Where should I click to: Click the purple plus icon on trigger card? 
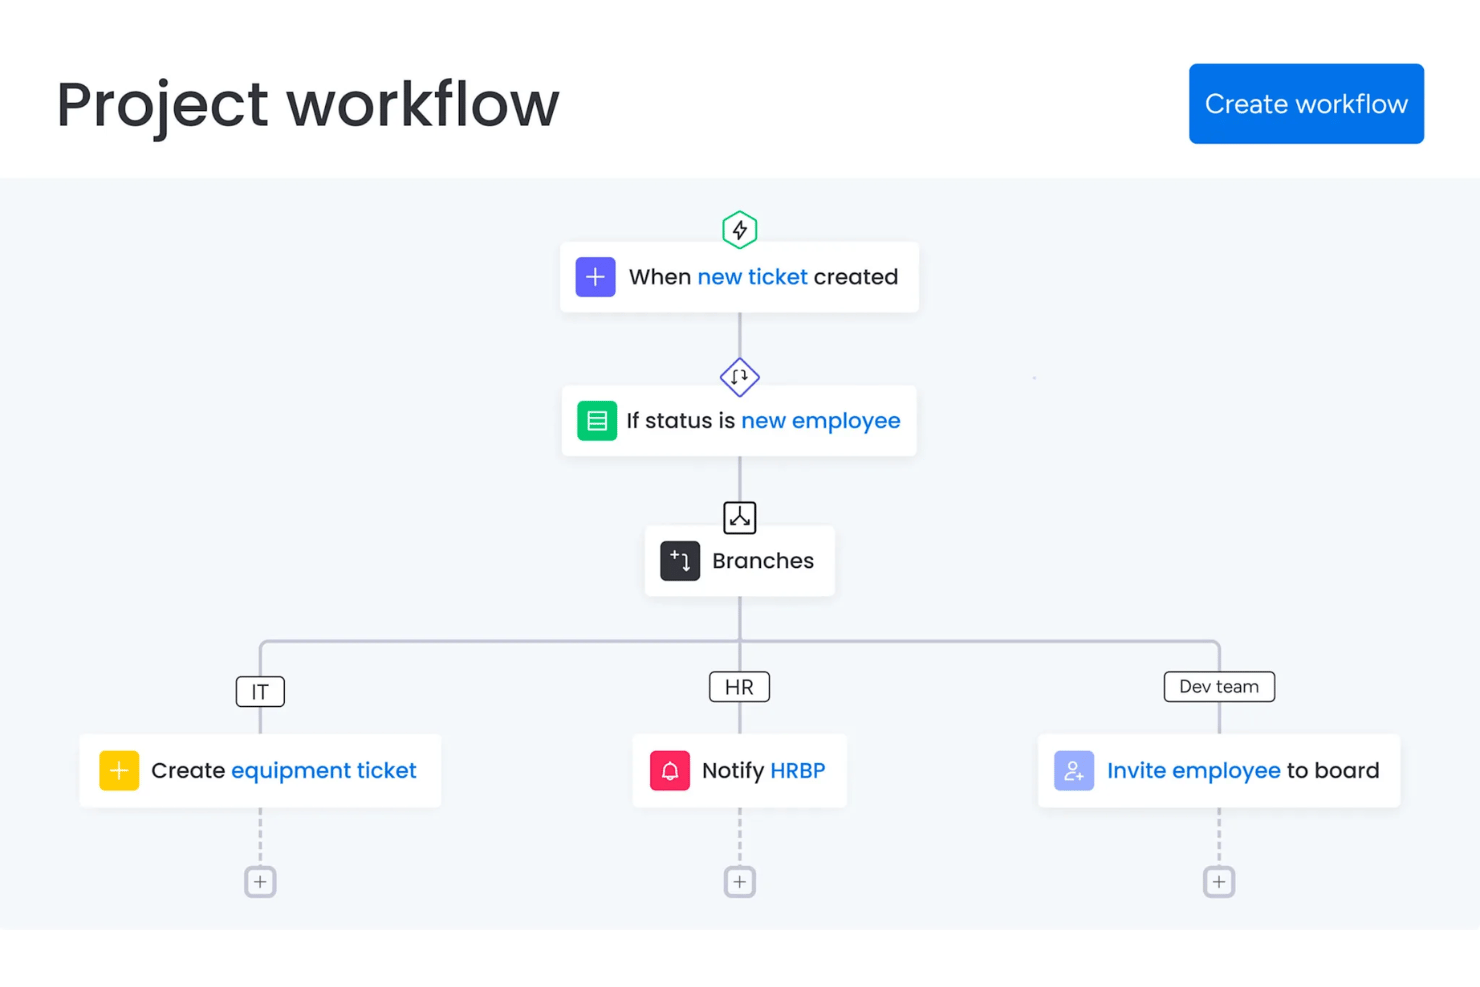pos(595,277)
